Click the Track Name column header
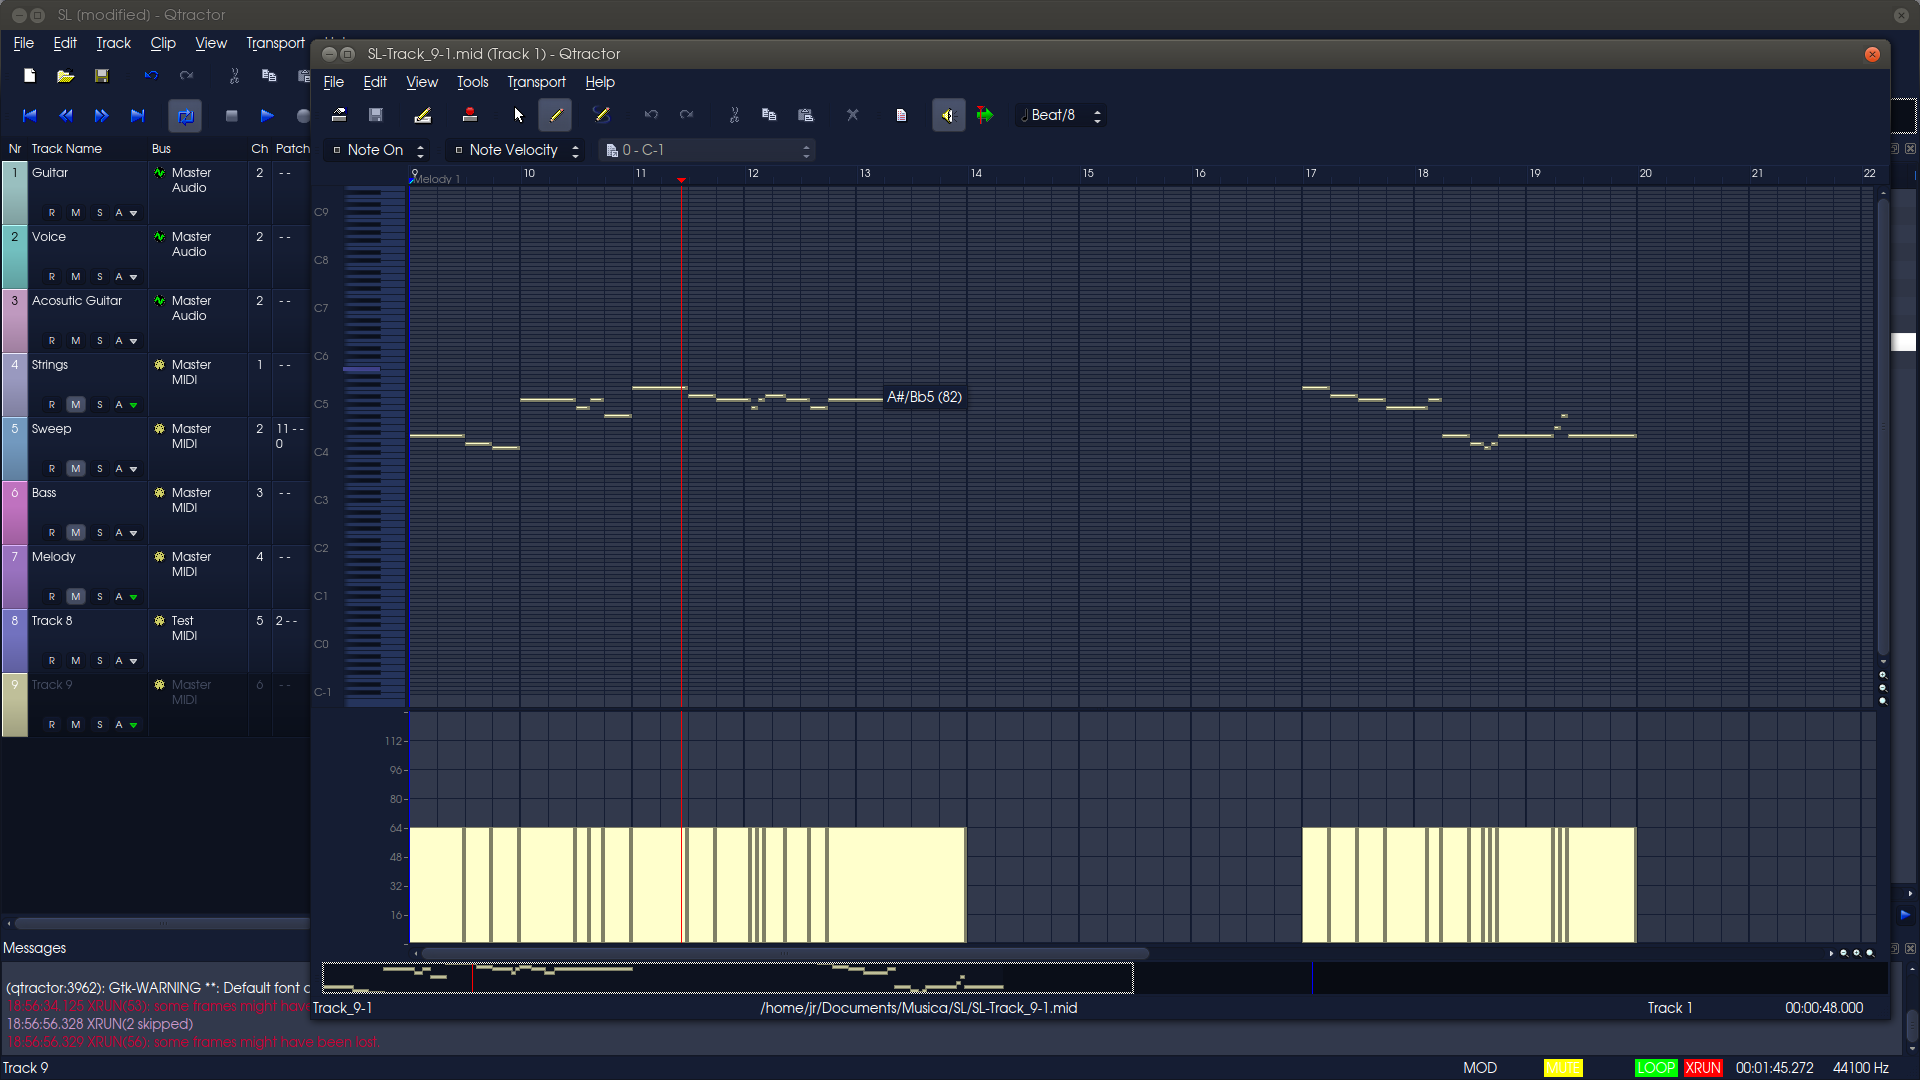1920x1080 pixels. coord(67,149)
